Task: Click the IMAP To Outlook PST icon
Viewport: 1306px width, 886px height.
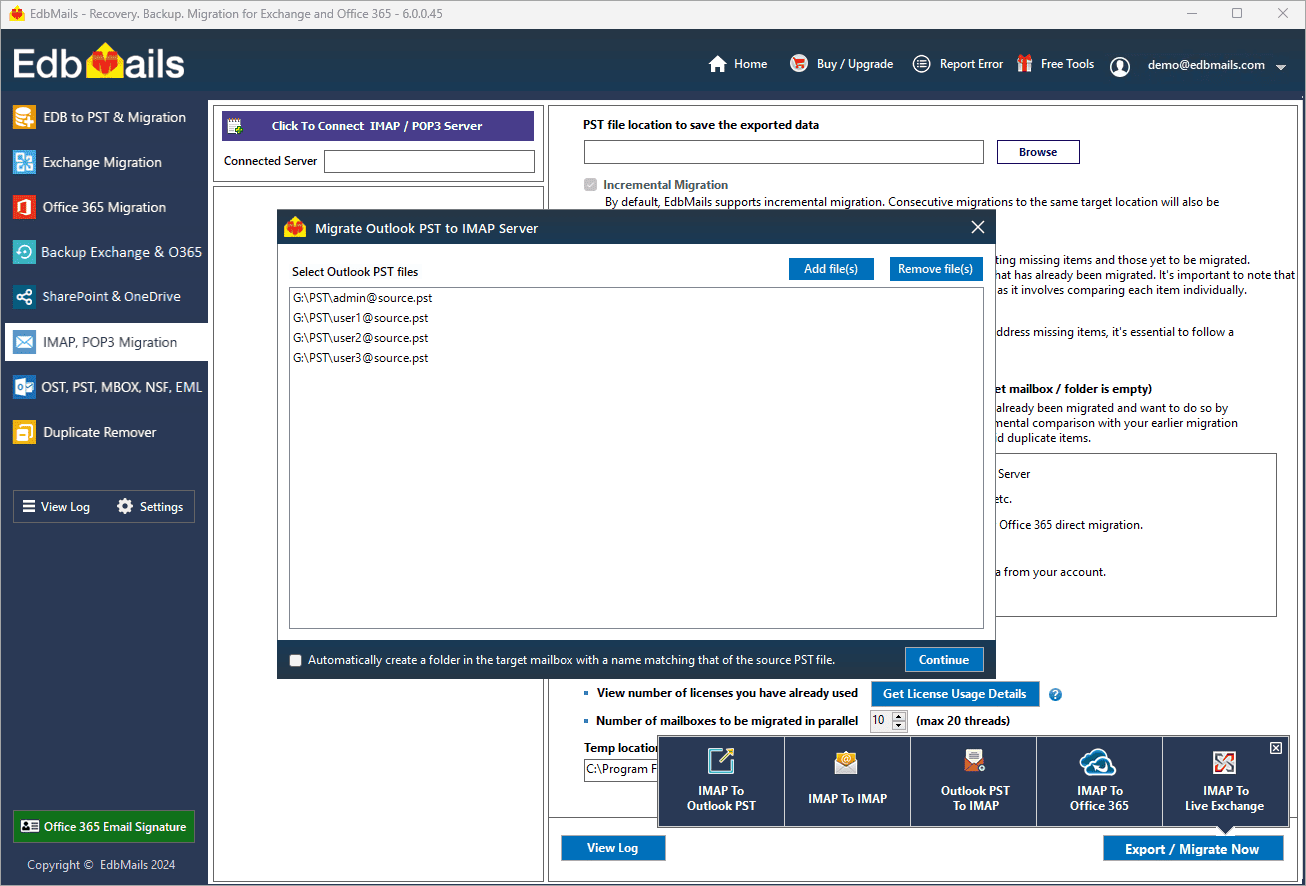Action: point(721,761)
